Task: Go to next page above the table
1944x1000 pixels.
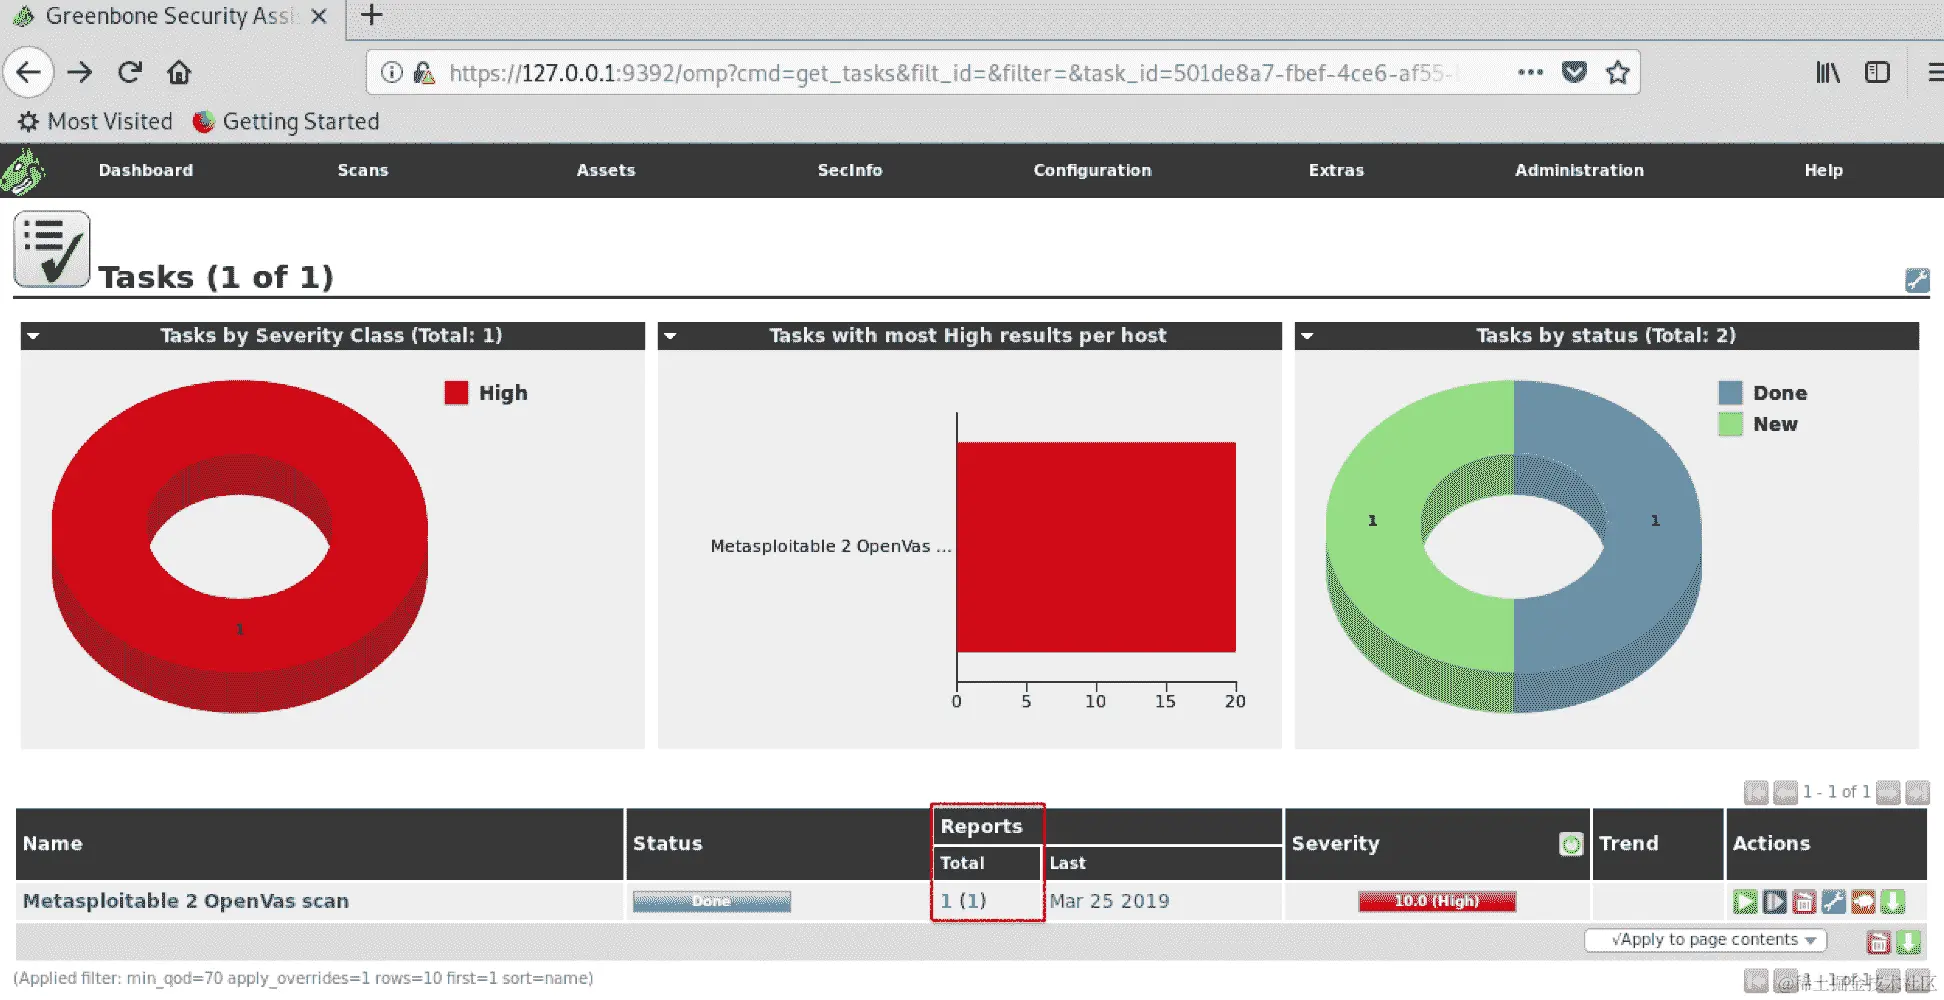Action: 1888,793
